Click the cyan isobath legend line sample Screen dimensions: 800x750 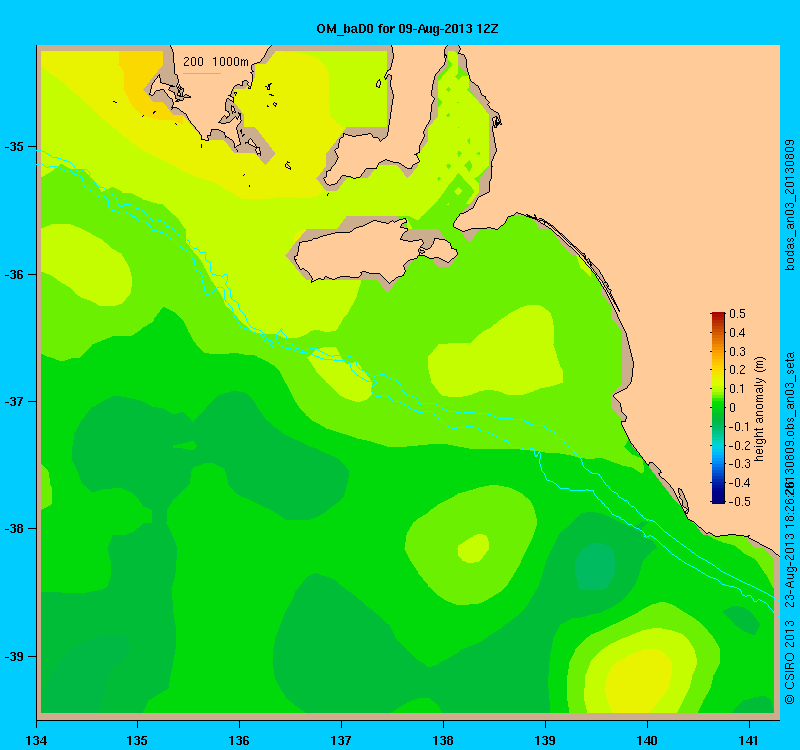click(x=202, y=73)
